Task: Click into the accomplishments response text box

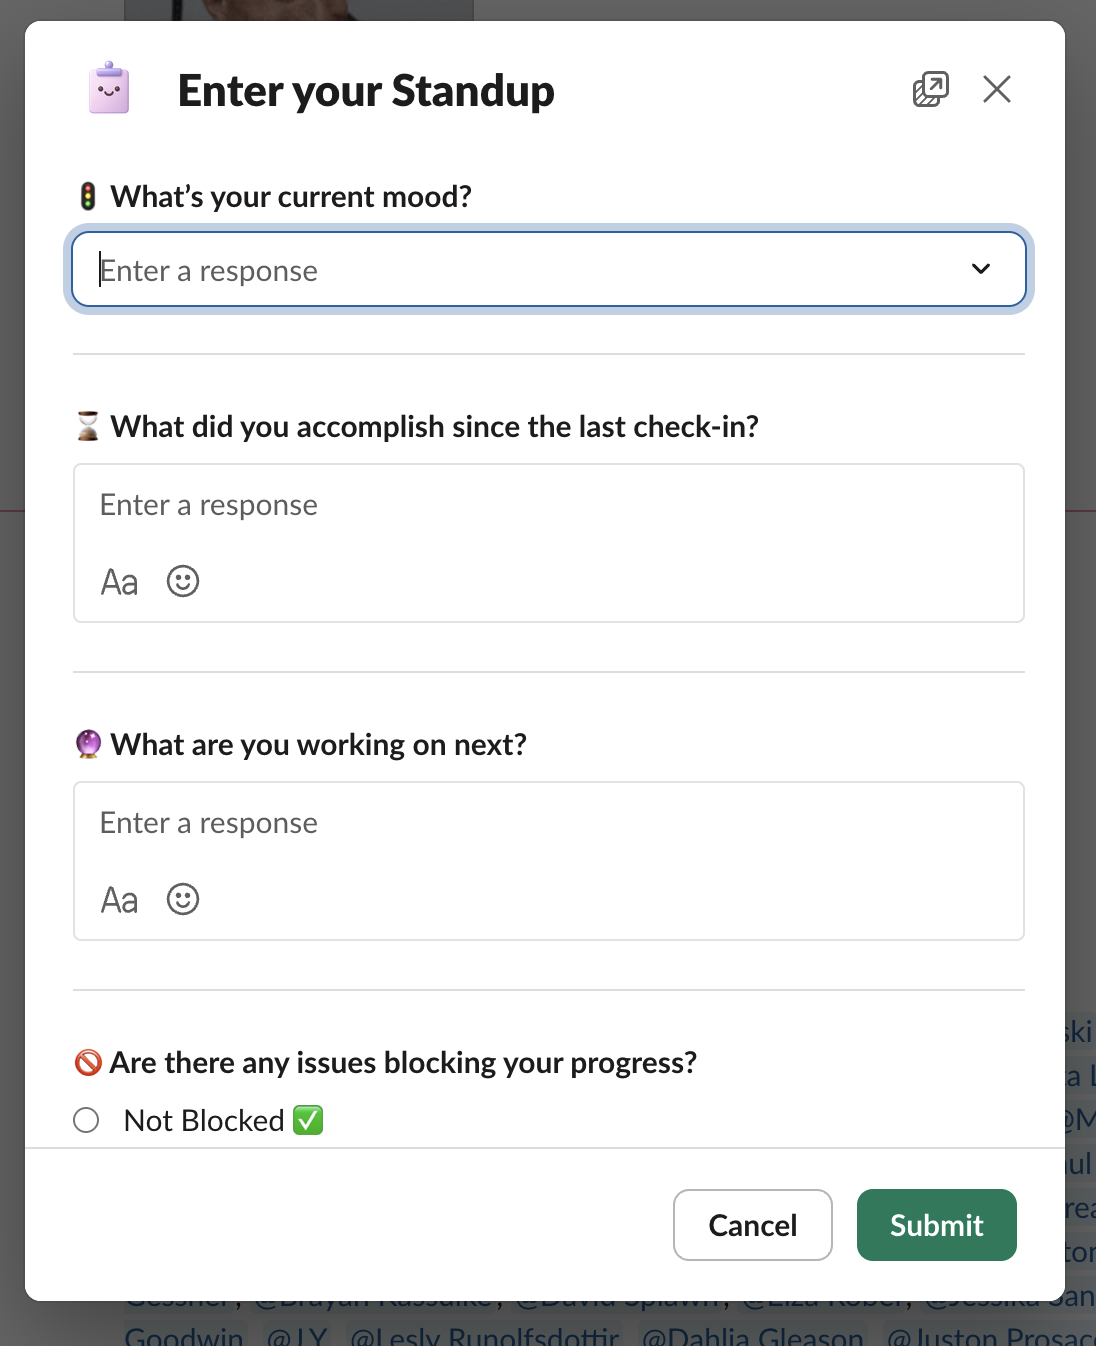Action: point(548,506)
